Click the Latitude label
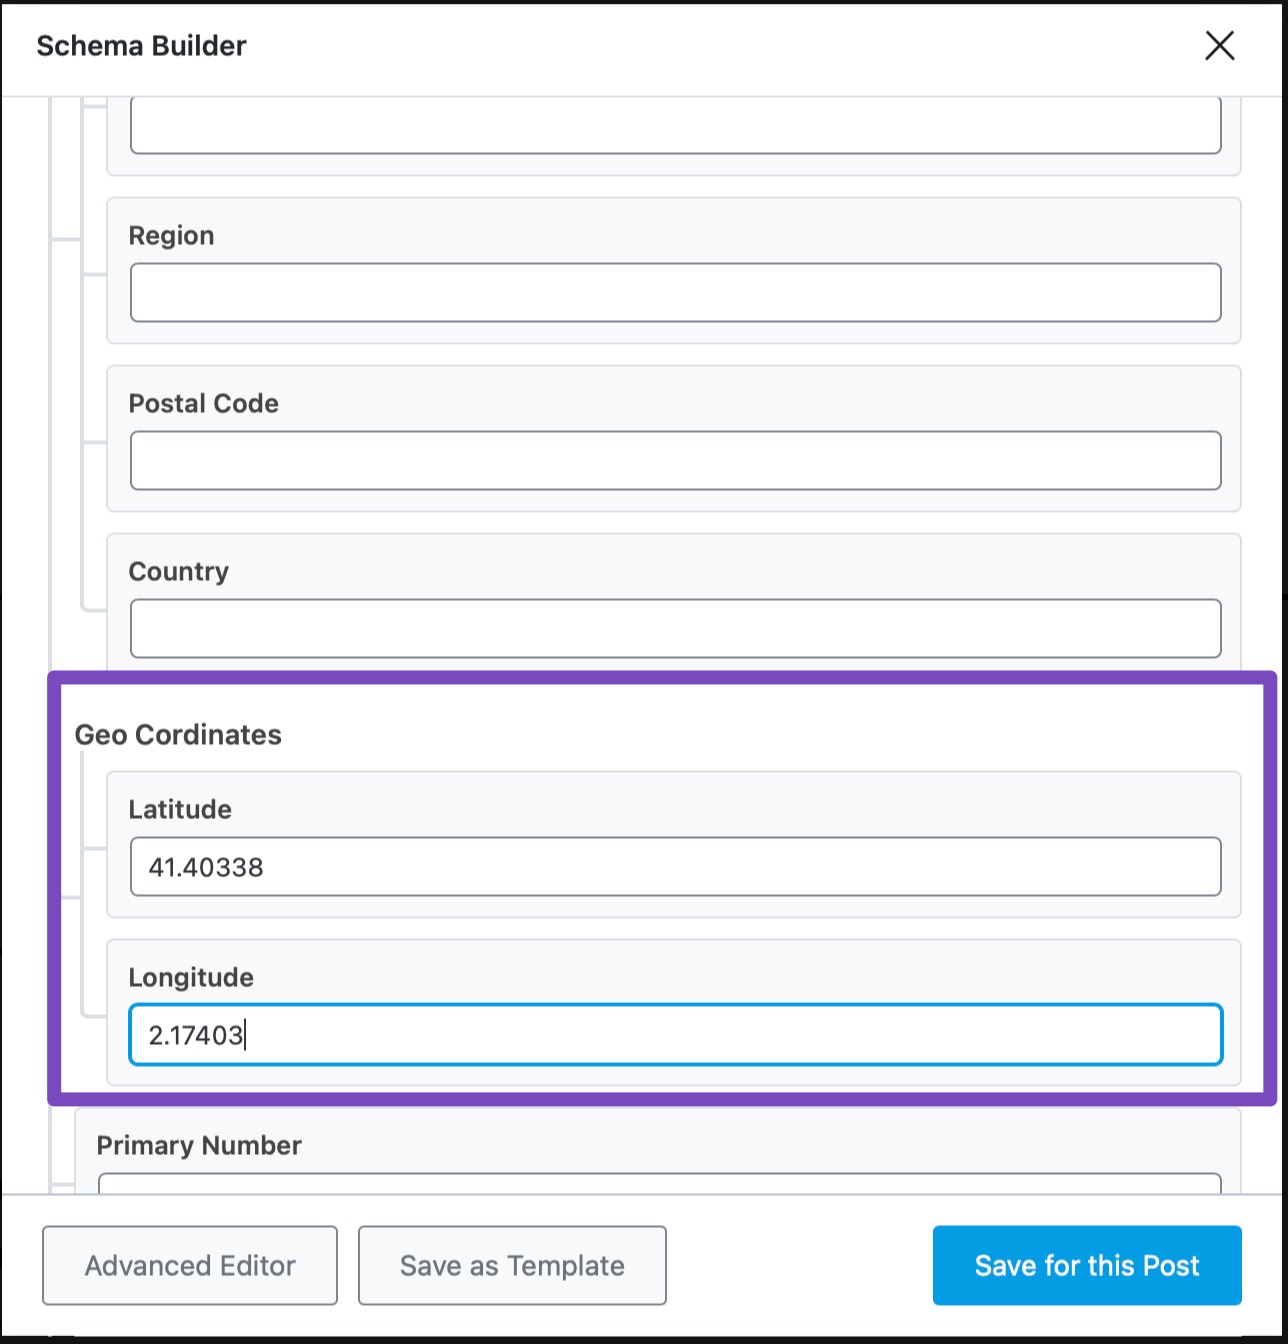 pos(180,809)
